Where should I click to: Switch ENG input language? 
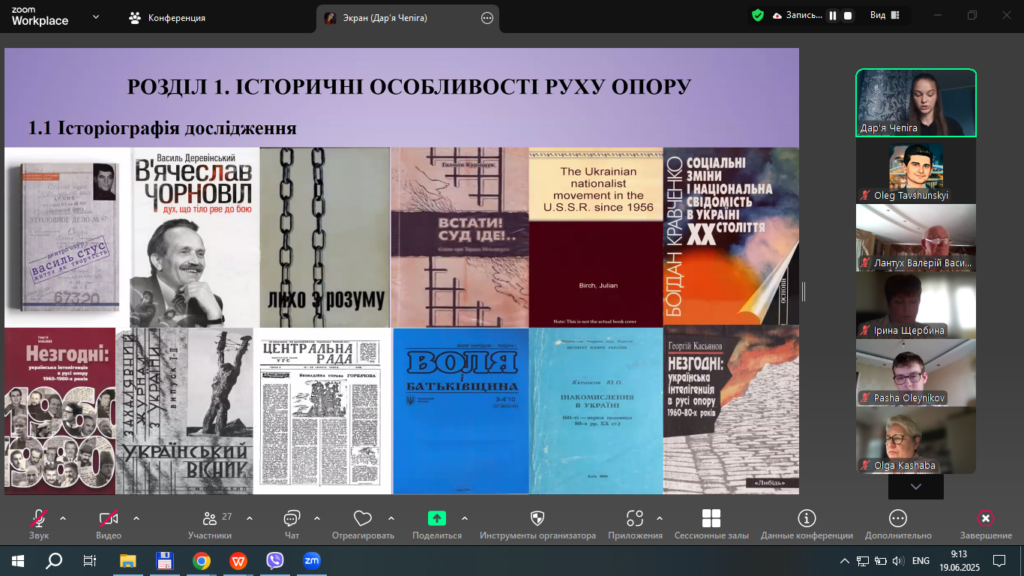(921, 560)
